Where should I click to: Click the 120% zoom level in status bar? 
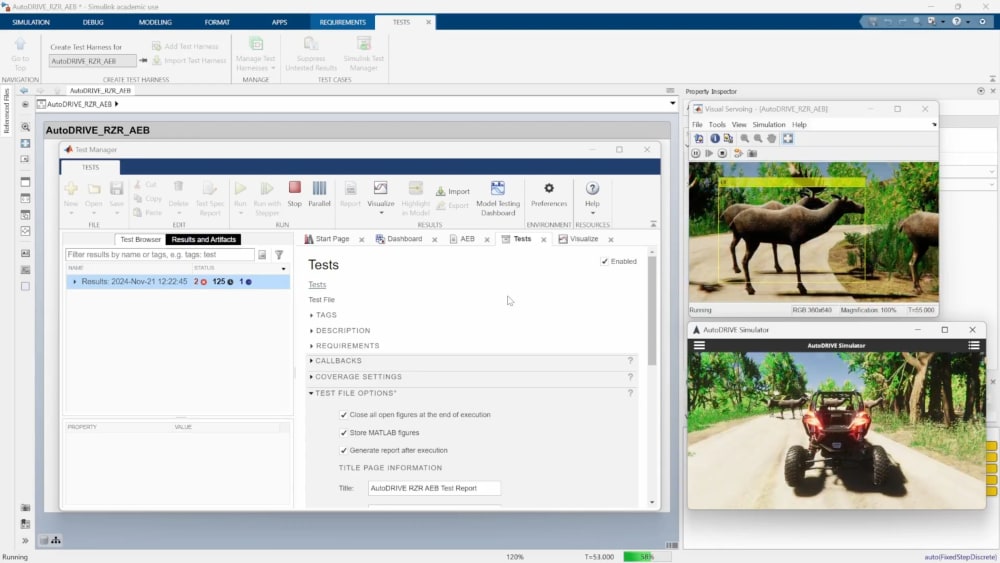coord(515,557)
